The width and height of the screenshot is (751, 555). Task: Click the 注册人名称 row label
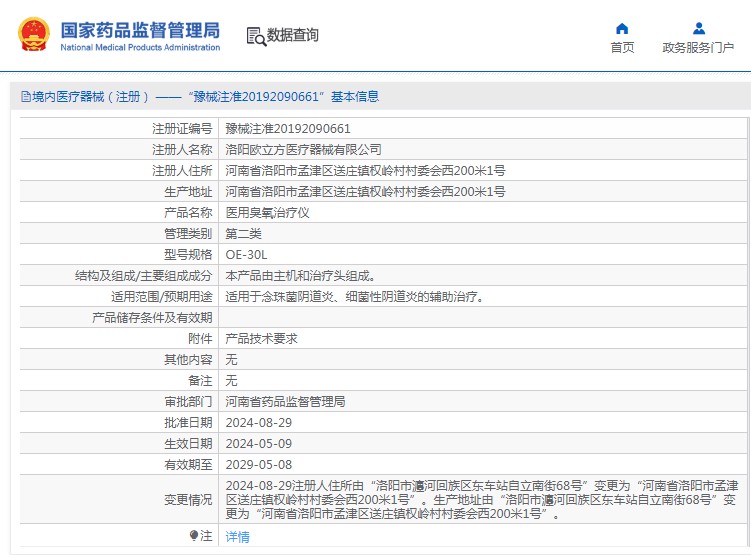[x=182, y=149]
